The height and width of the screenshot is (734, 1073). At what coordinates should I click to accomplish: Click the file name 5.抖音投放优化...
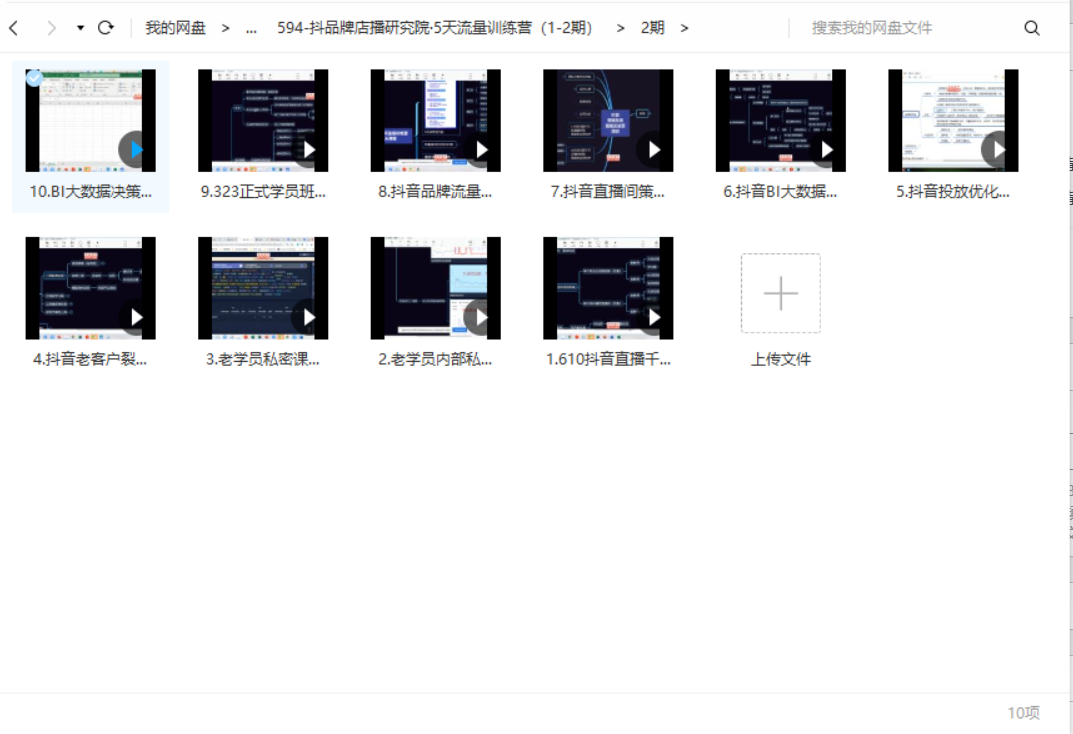[953, 192]
